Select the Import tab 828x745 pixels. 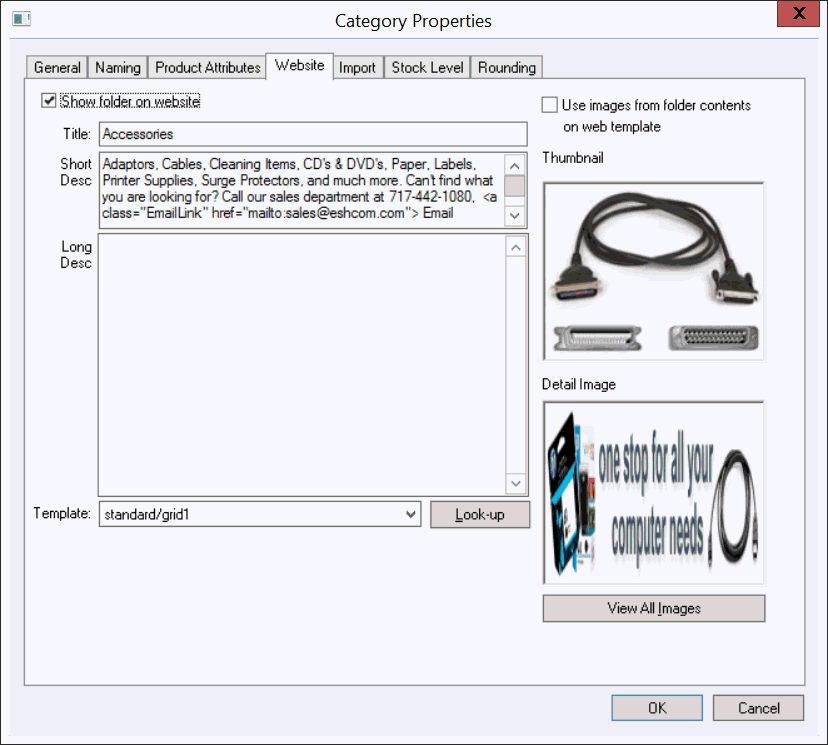pos(357,68)
